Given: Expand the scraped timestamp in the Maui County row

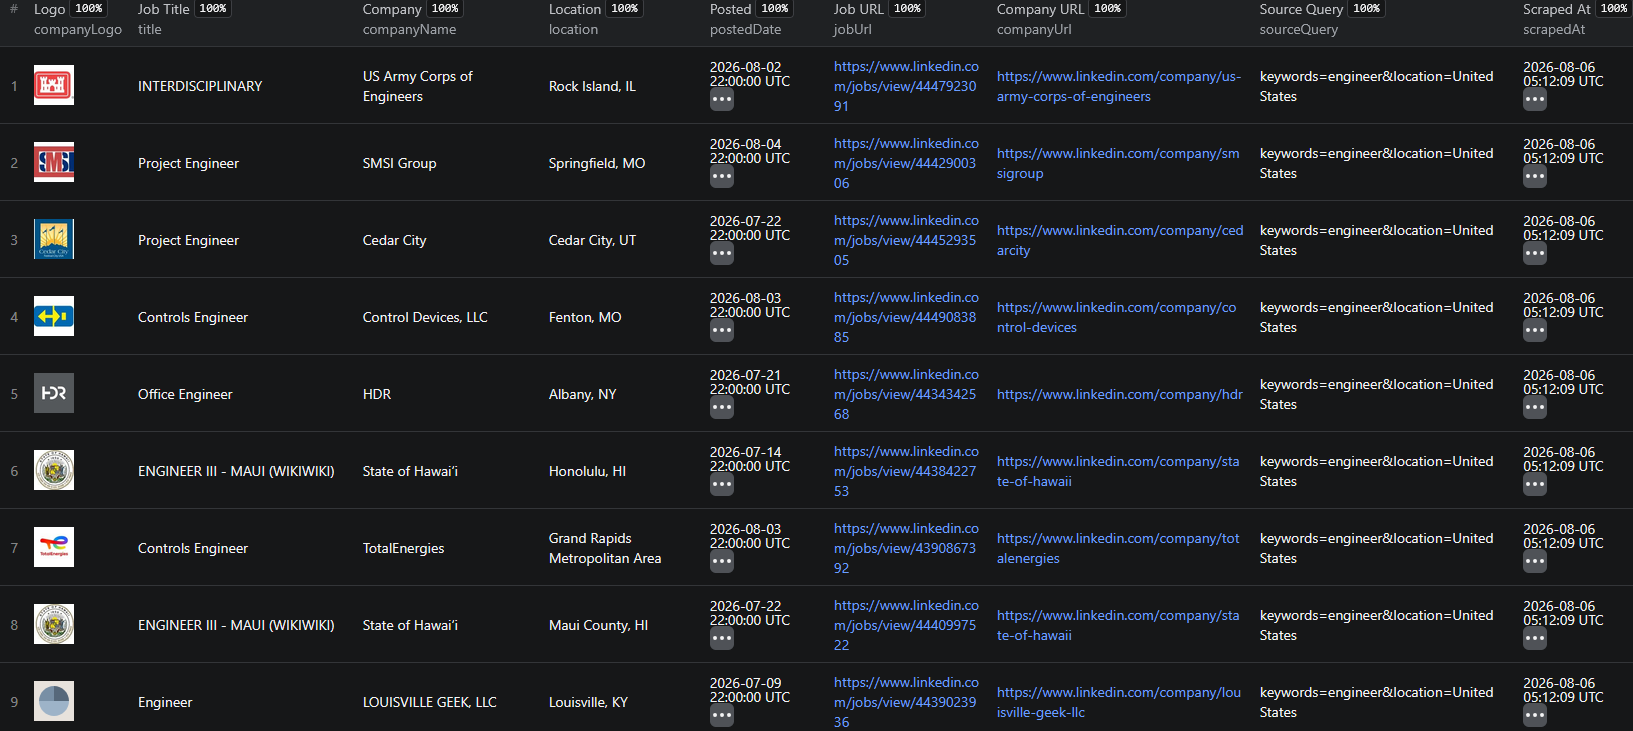Looking at the screenshot, I should click(1535, 639).
